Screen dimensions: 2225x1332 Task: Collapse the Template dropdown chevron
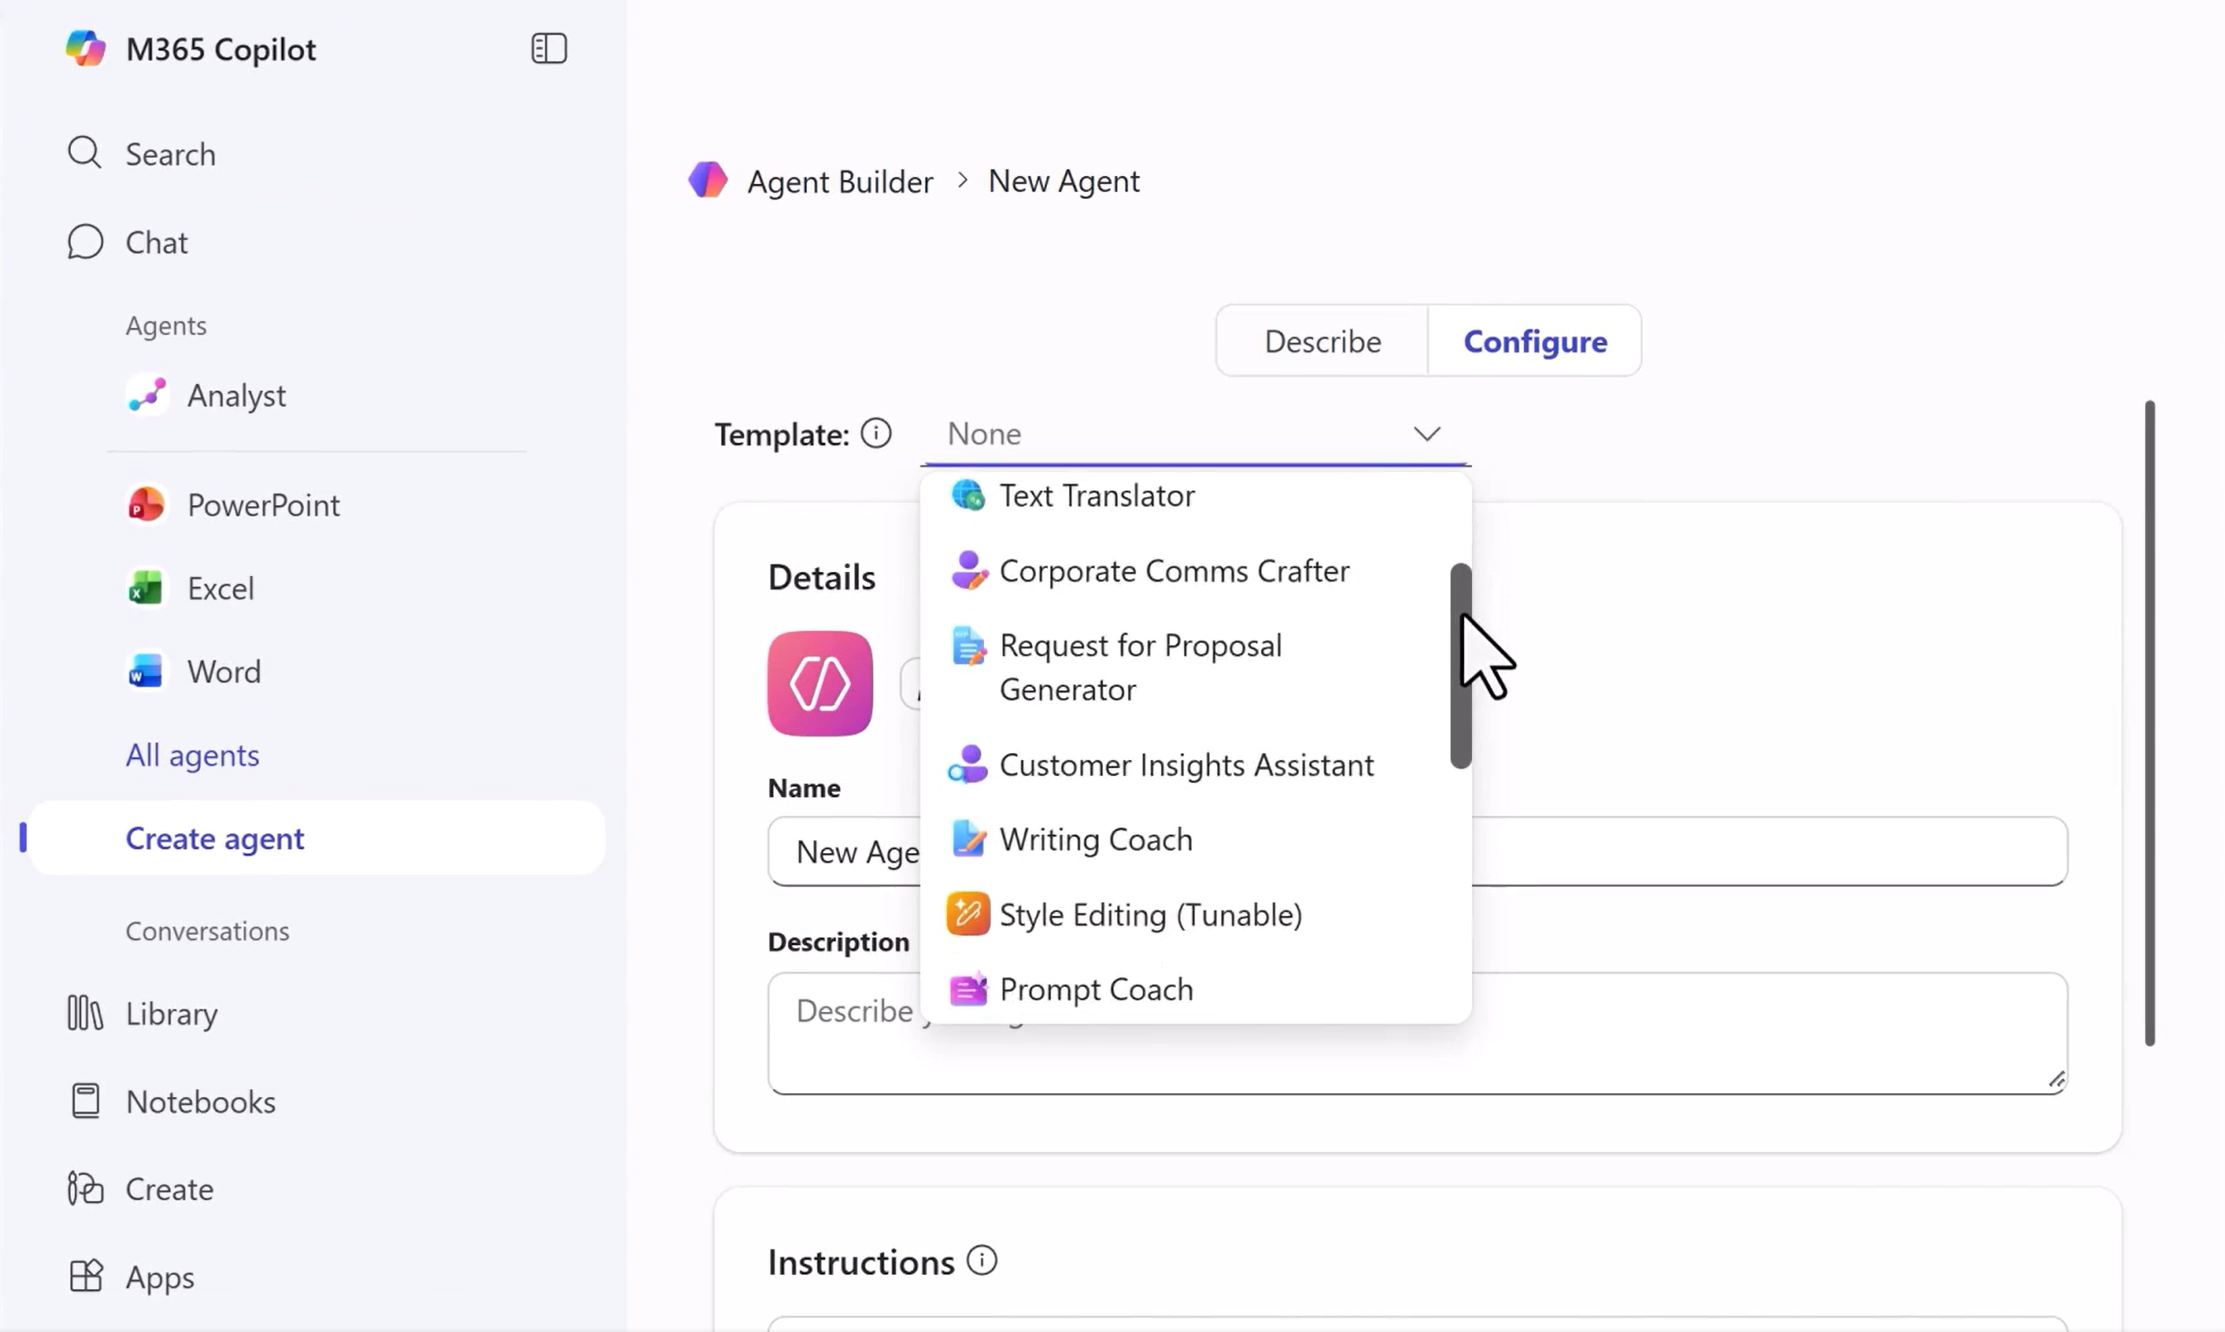1427,434
